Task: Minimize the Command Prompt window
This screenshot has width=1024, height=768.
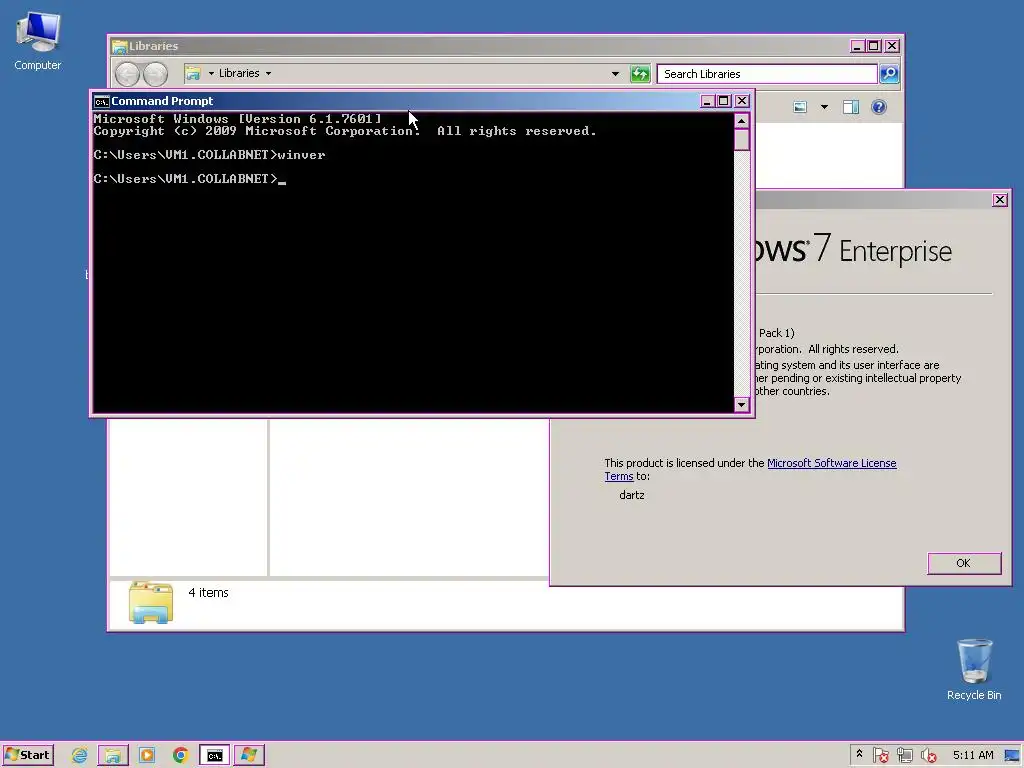Action: pos(707,101)
